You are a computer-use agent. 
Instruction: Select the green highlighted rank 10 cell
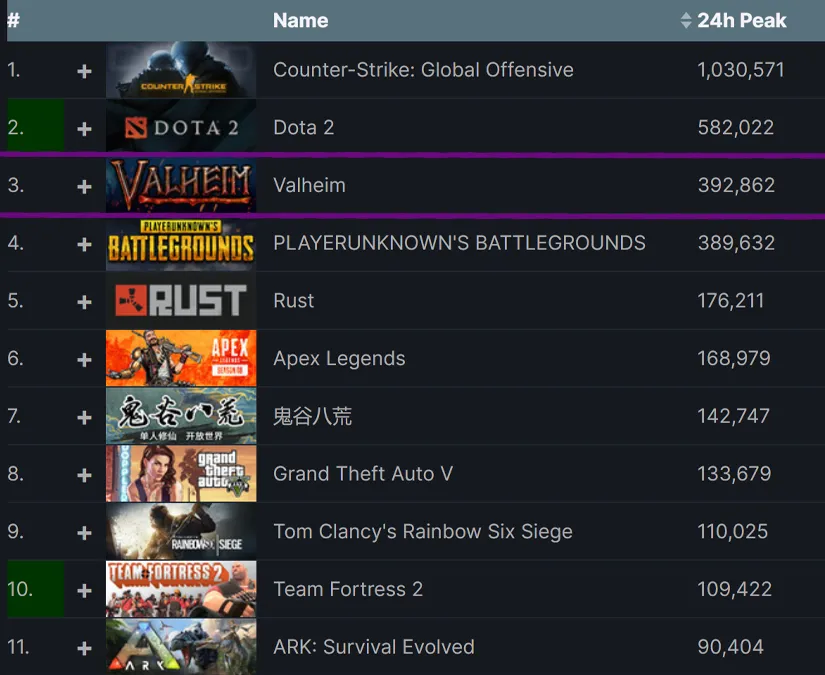35,590
